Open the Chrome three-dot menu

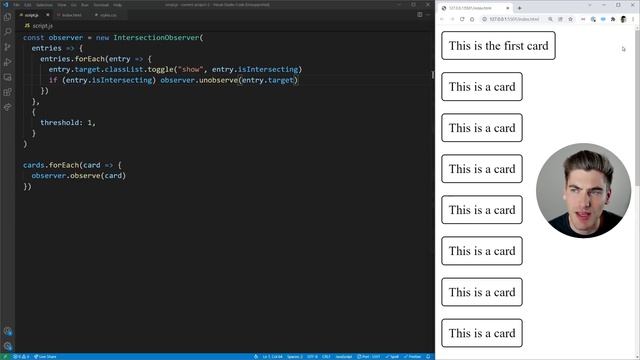pos(633,19)
